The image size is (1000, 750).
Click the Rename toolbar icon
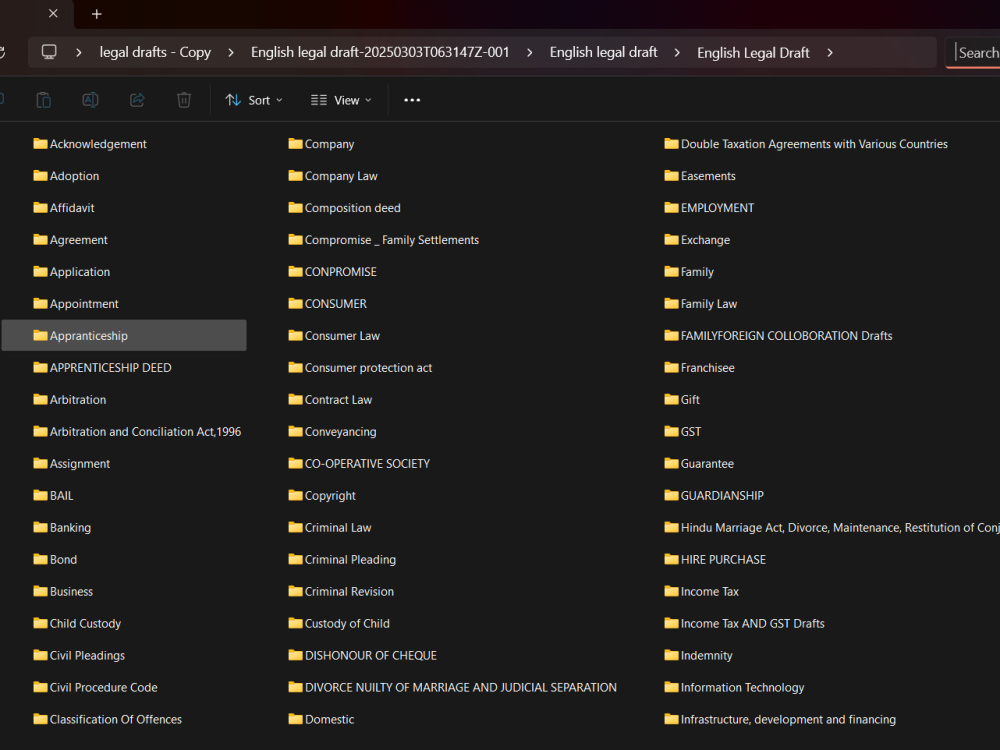(x=91, y=100)
